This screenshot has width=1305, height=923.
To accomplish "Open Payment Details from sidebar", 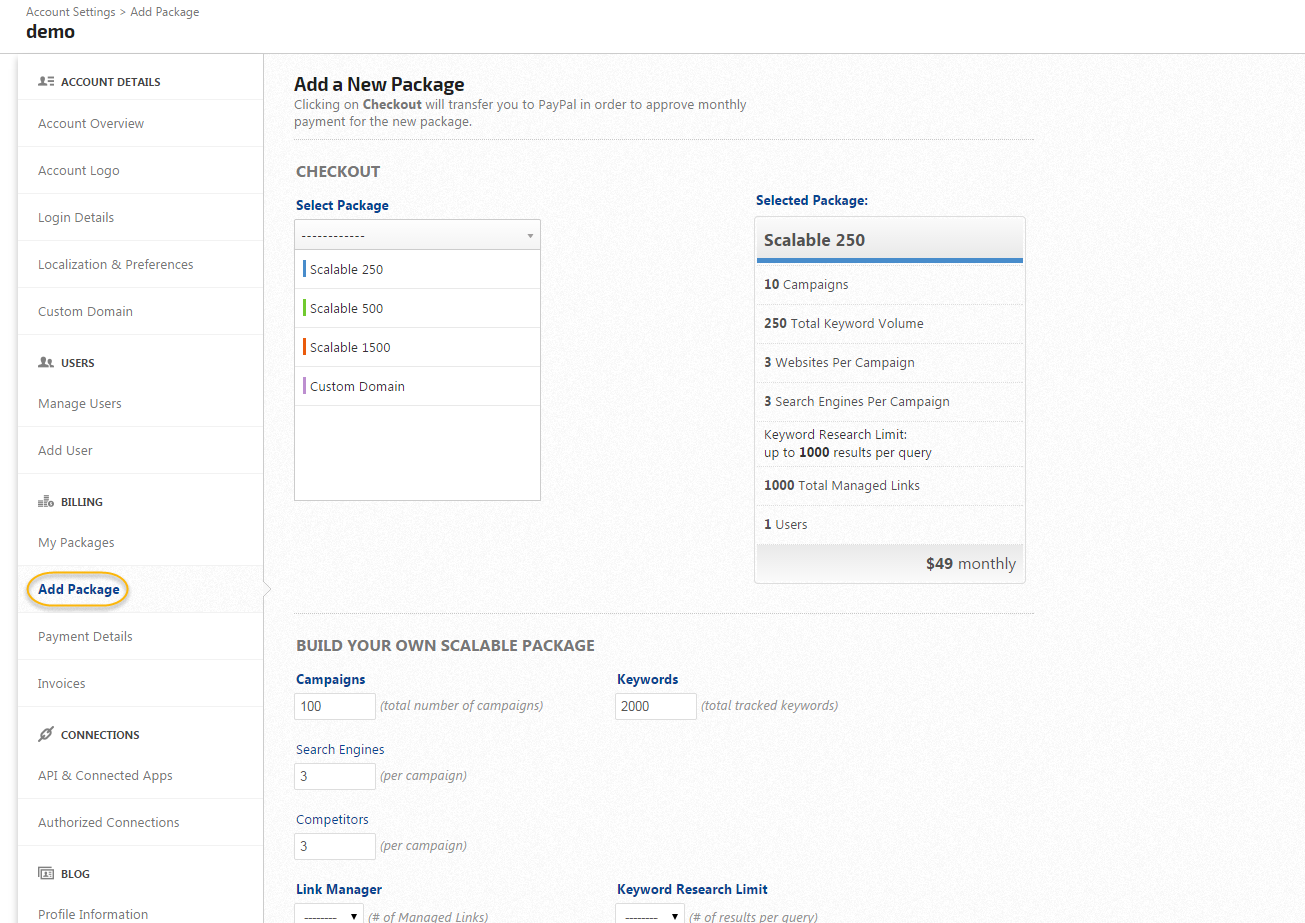I will pyautogui.click(x=85, y=637).
